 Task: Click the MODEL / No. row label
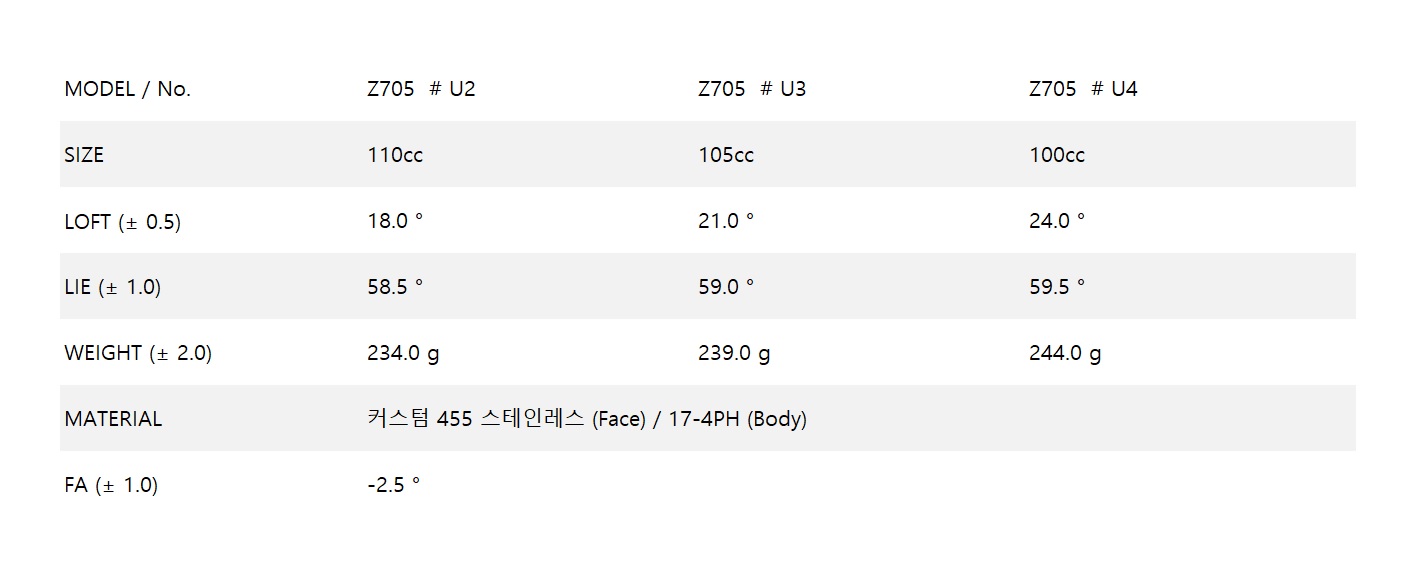tap(127, 89)
